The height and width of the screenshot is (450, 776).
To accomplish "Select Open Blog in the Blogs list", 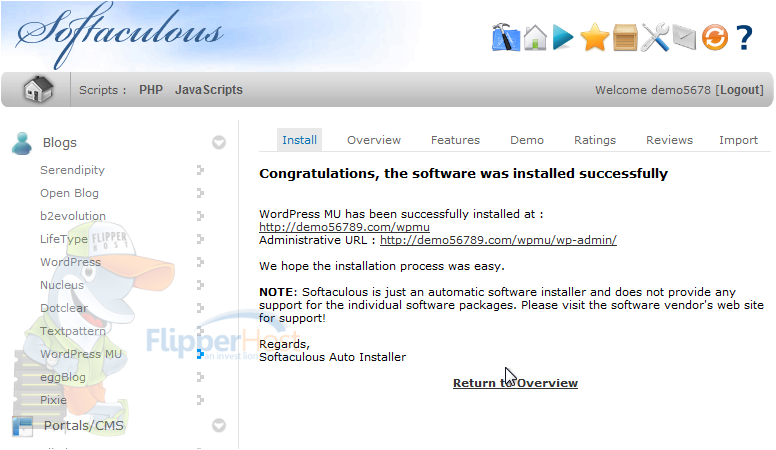I will coord(69,193).
